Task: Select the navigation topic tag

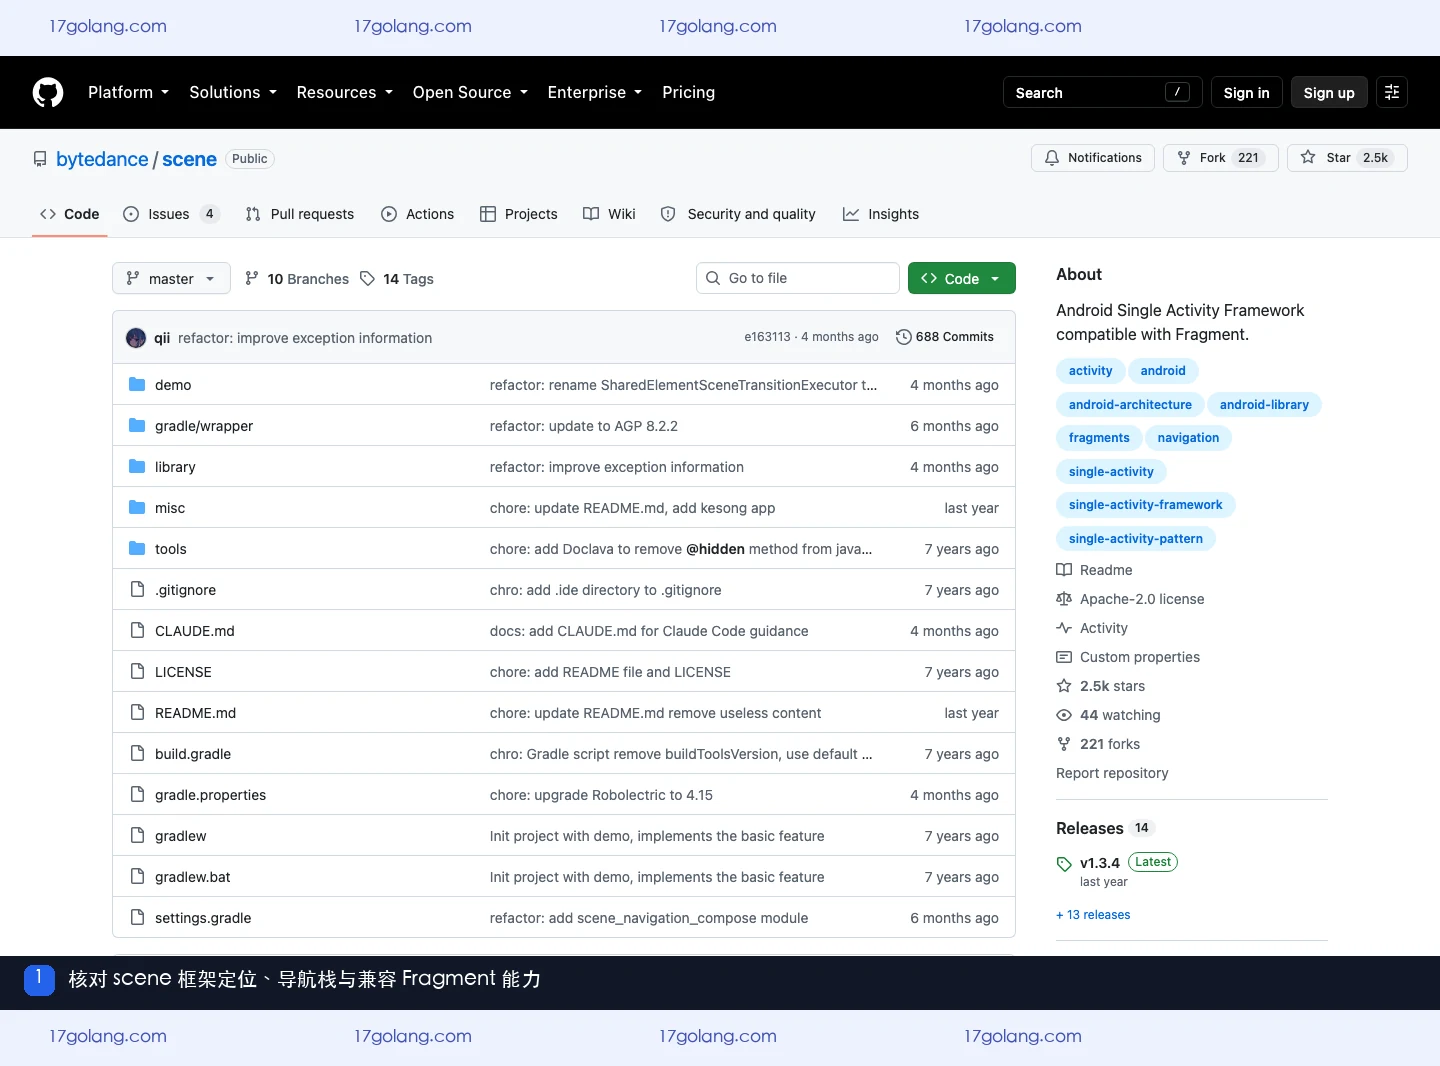Action: click(x=1188, y=438)
